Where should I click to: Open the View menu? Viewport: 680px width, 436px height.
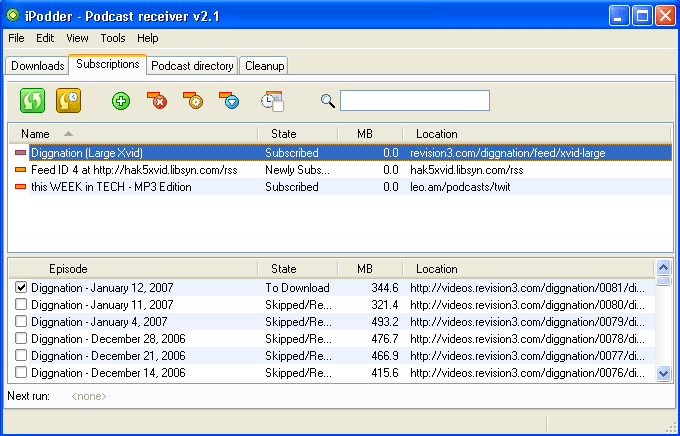click(77, 38)
